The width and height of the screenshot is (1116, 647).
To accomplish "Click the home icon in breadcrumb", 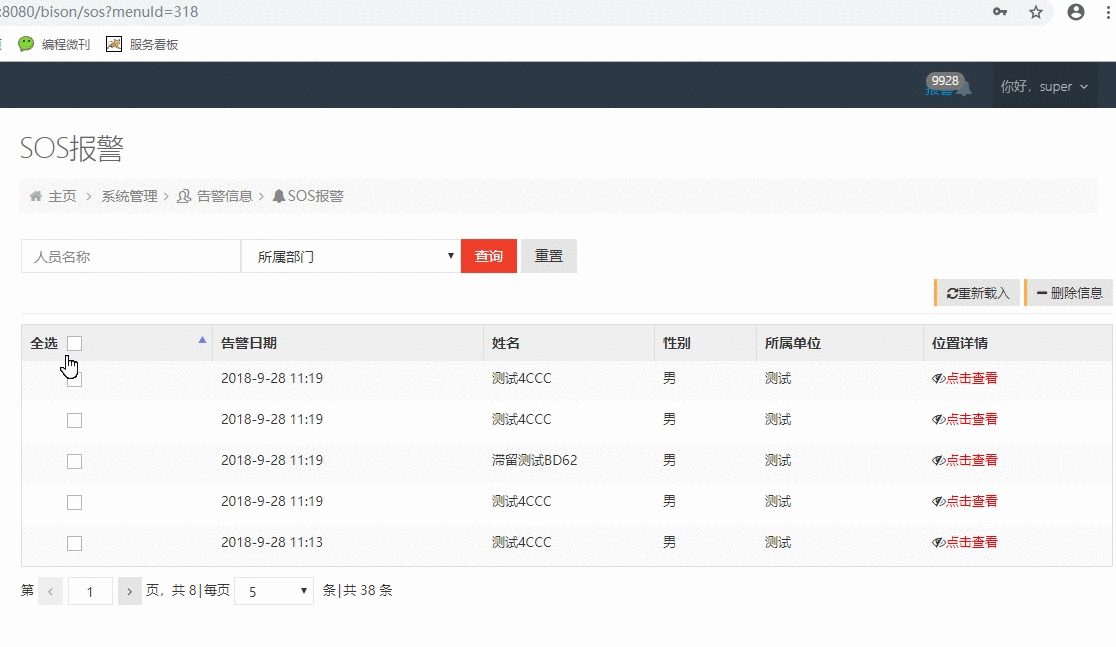I will [36, 196].
